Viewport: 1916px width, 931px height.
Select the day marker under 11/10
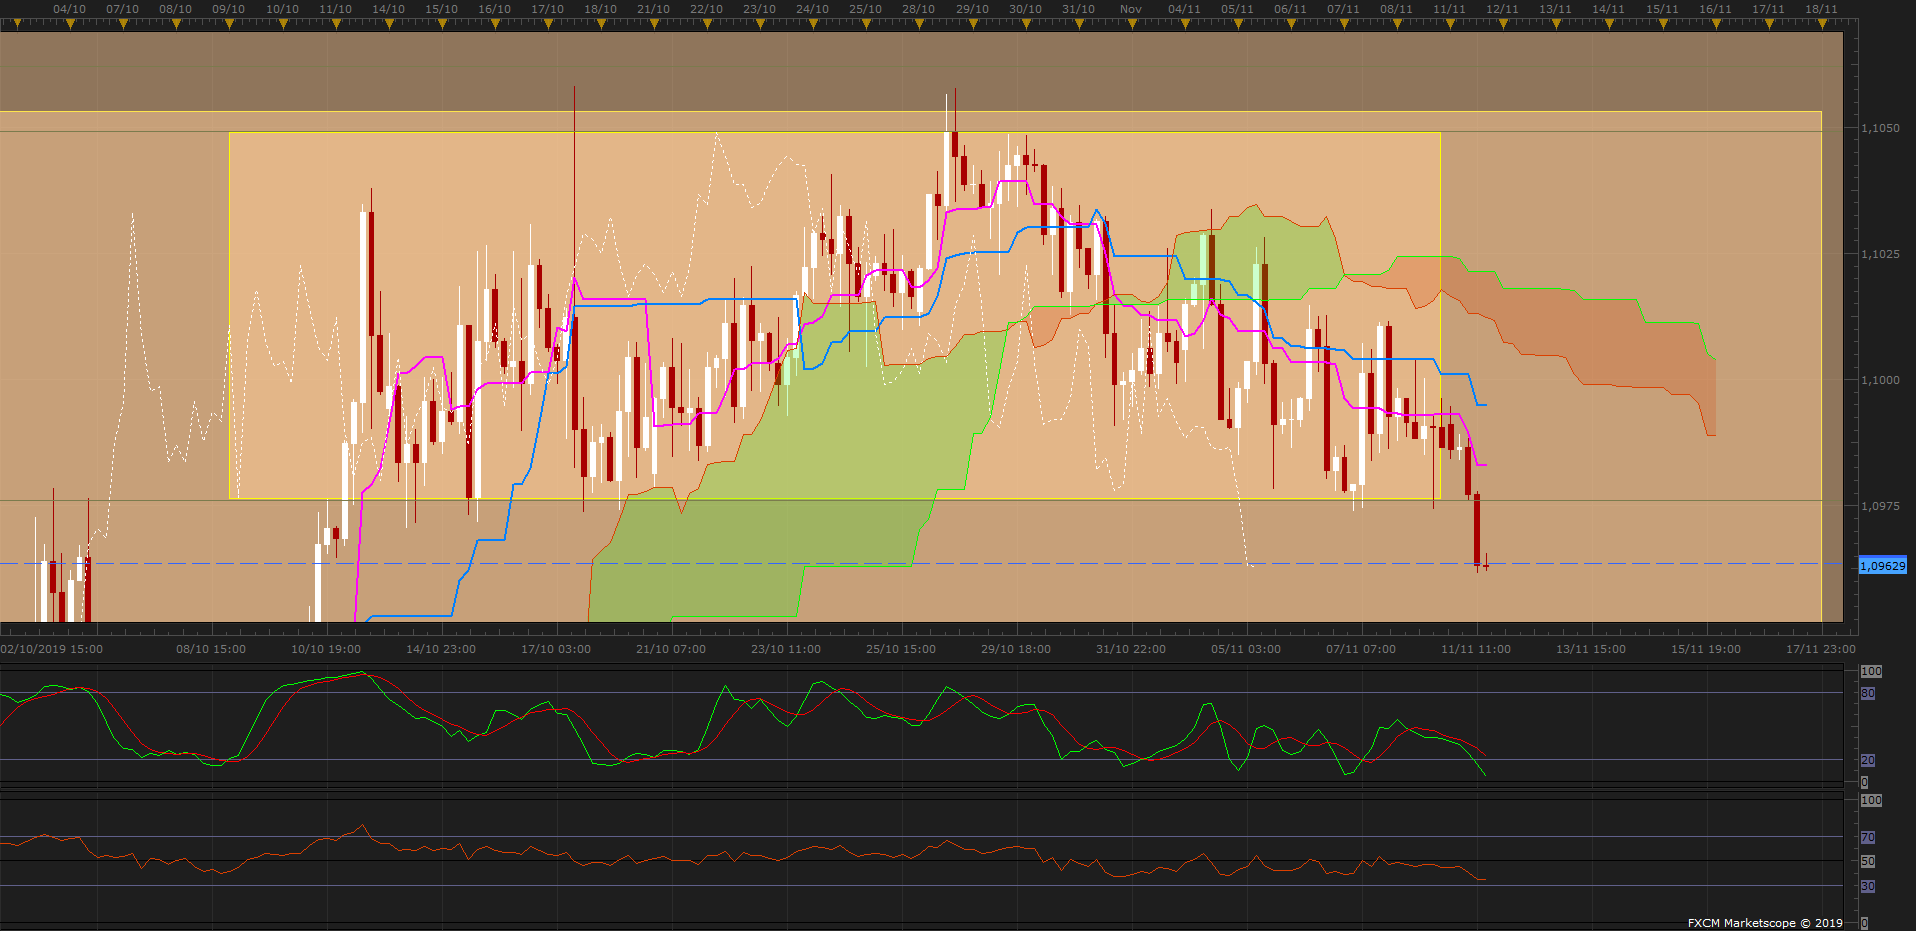point(336,23)
